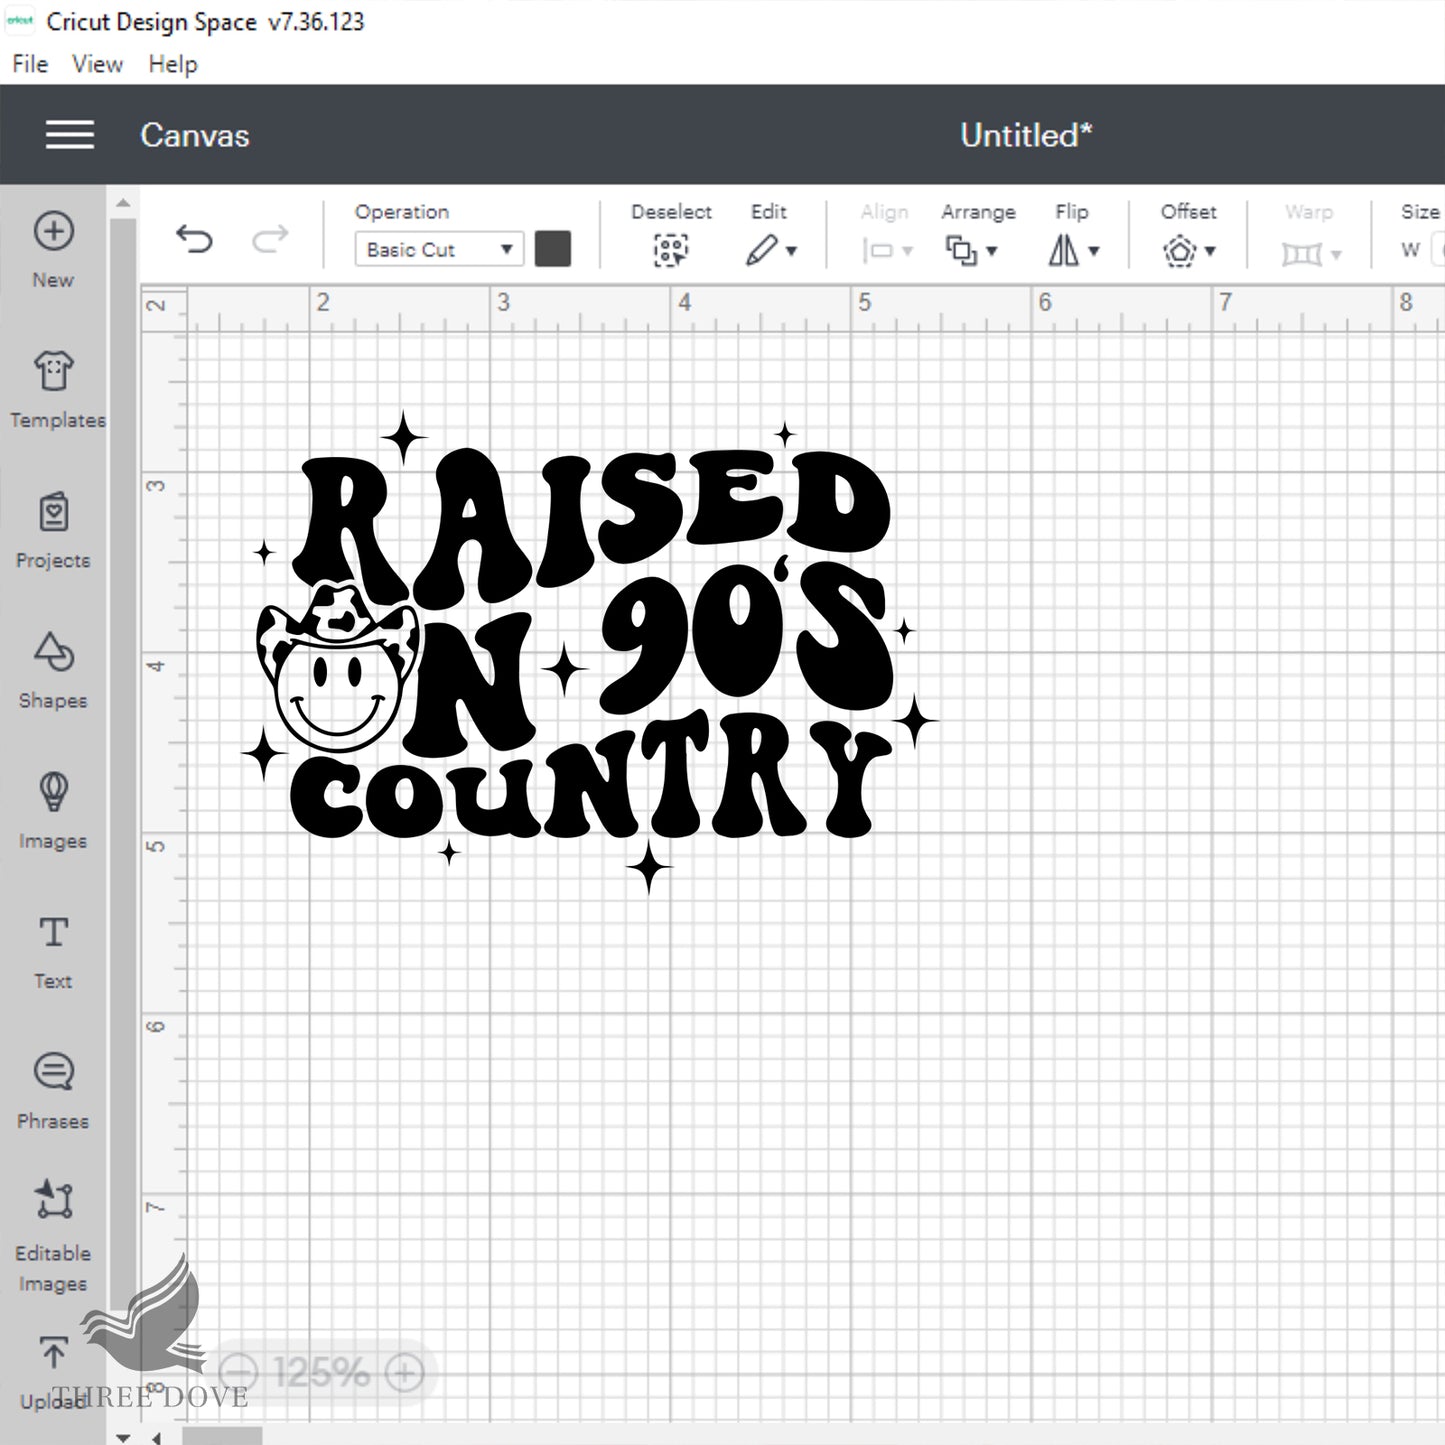
Task: Open the Arrange tool
Action: (x=961, y=250)
